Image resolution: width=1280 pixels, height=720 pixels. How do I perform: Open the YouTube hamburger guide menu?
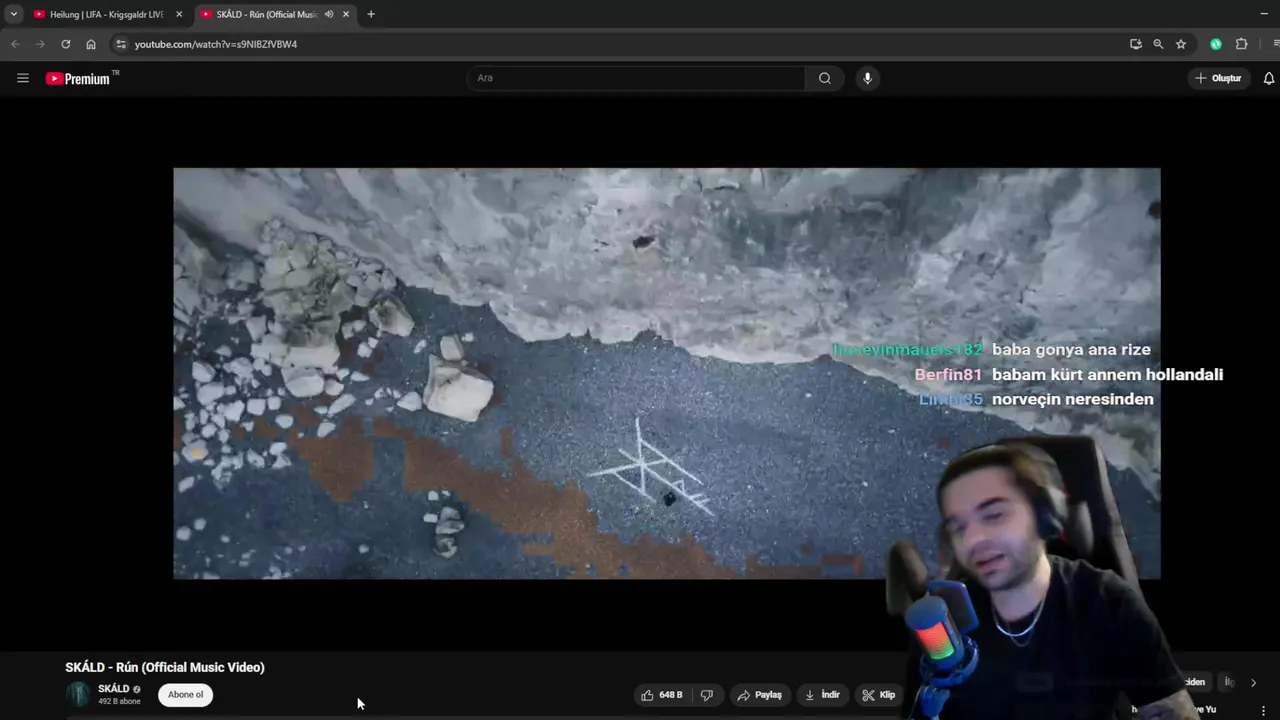tap(23, 78)
